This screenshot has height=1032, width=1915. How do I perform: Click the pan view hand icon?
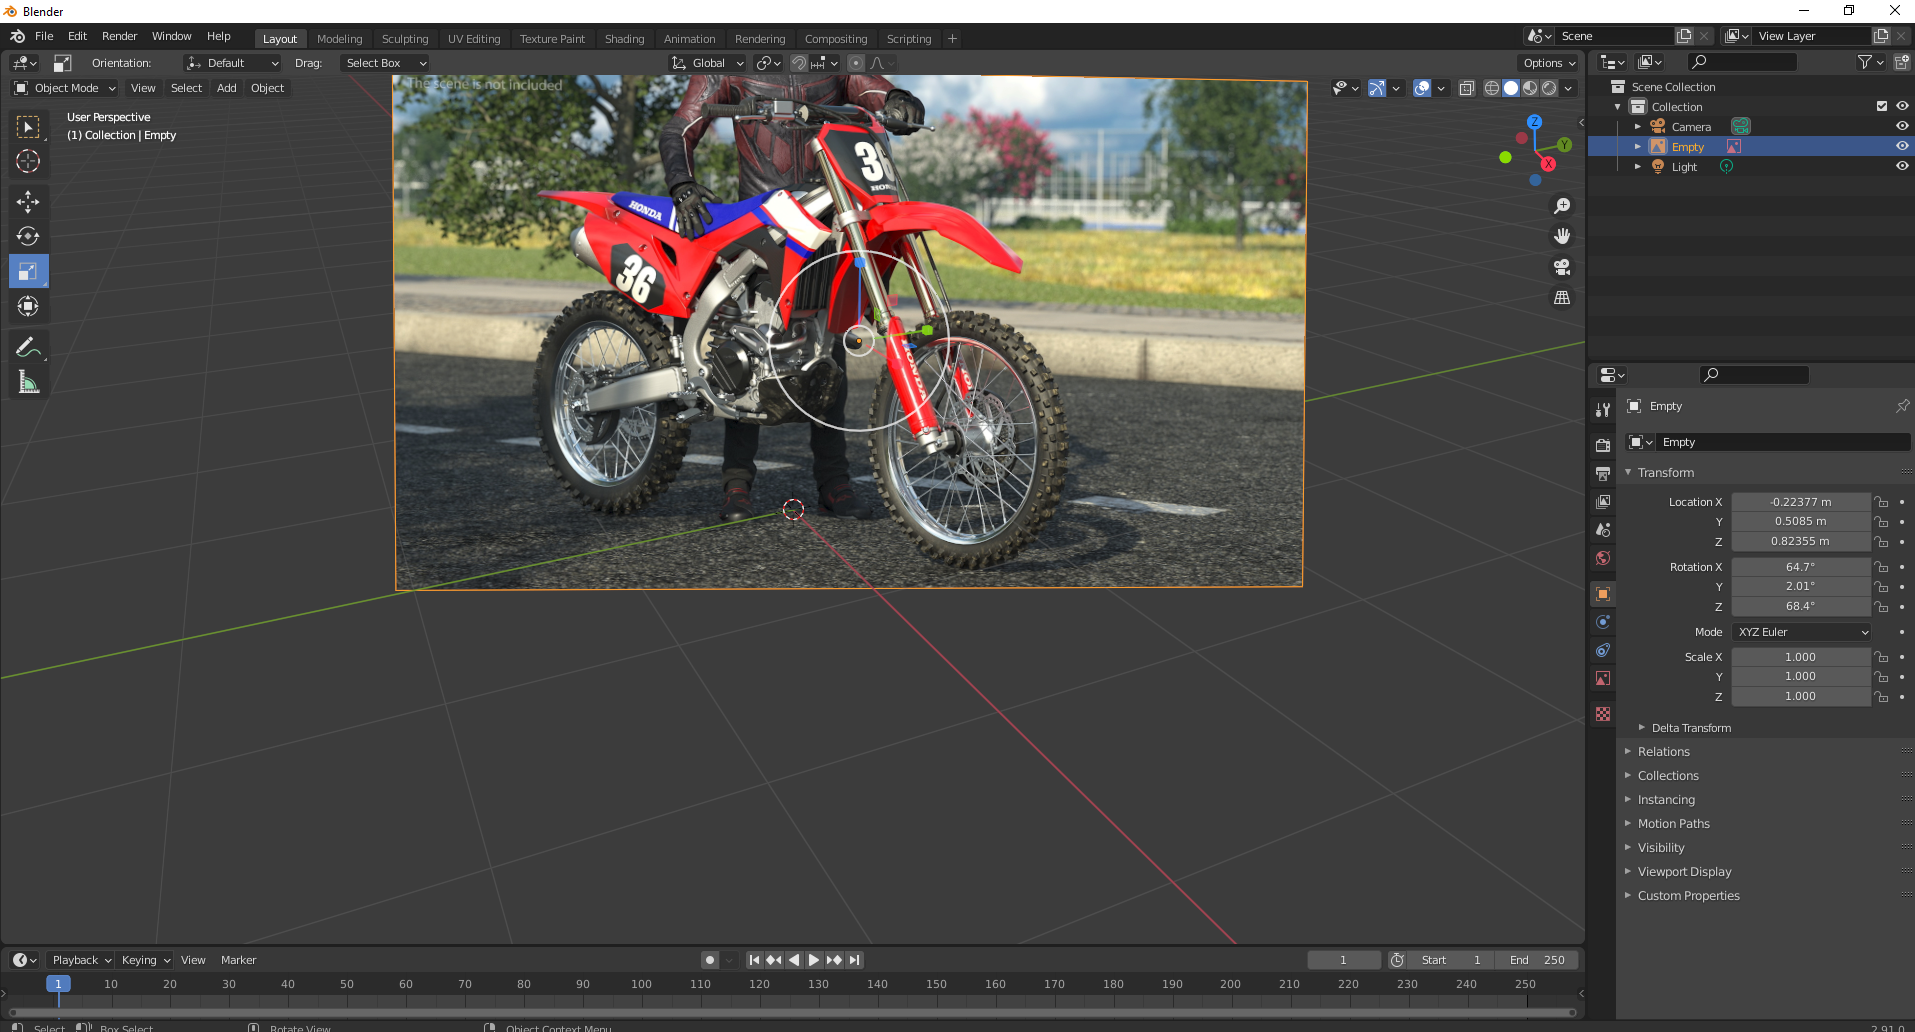1562,237
